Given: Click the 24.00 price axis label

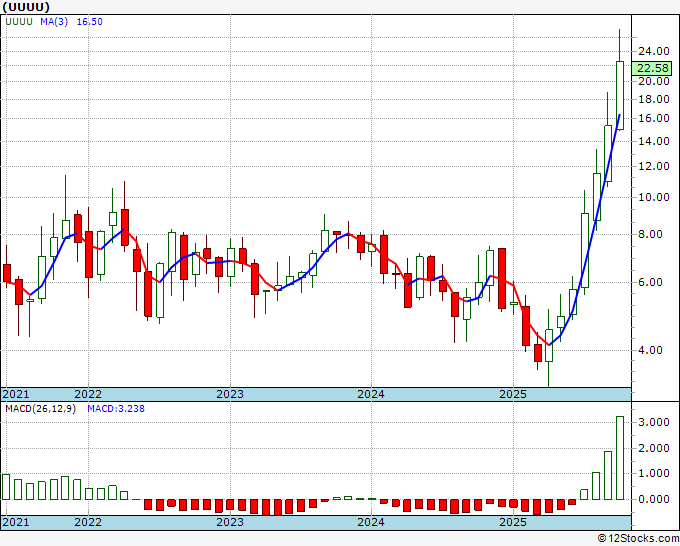Looking at the screenshot, I should [654, 51].
